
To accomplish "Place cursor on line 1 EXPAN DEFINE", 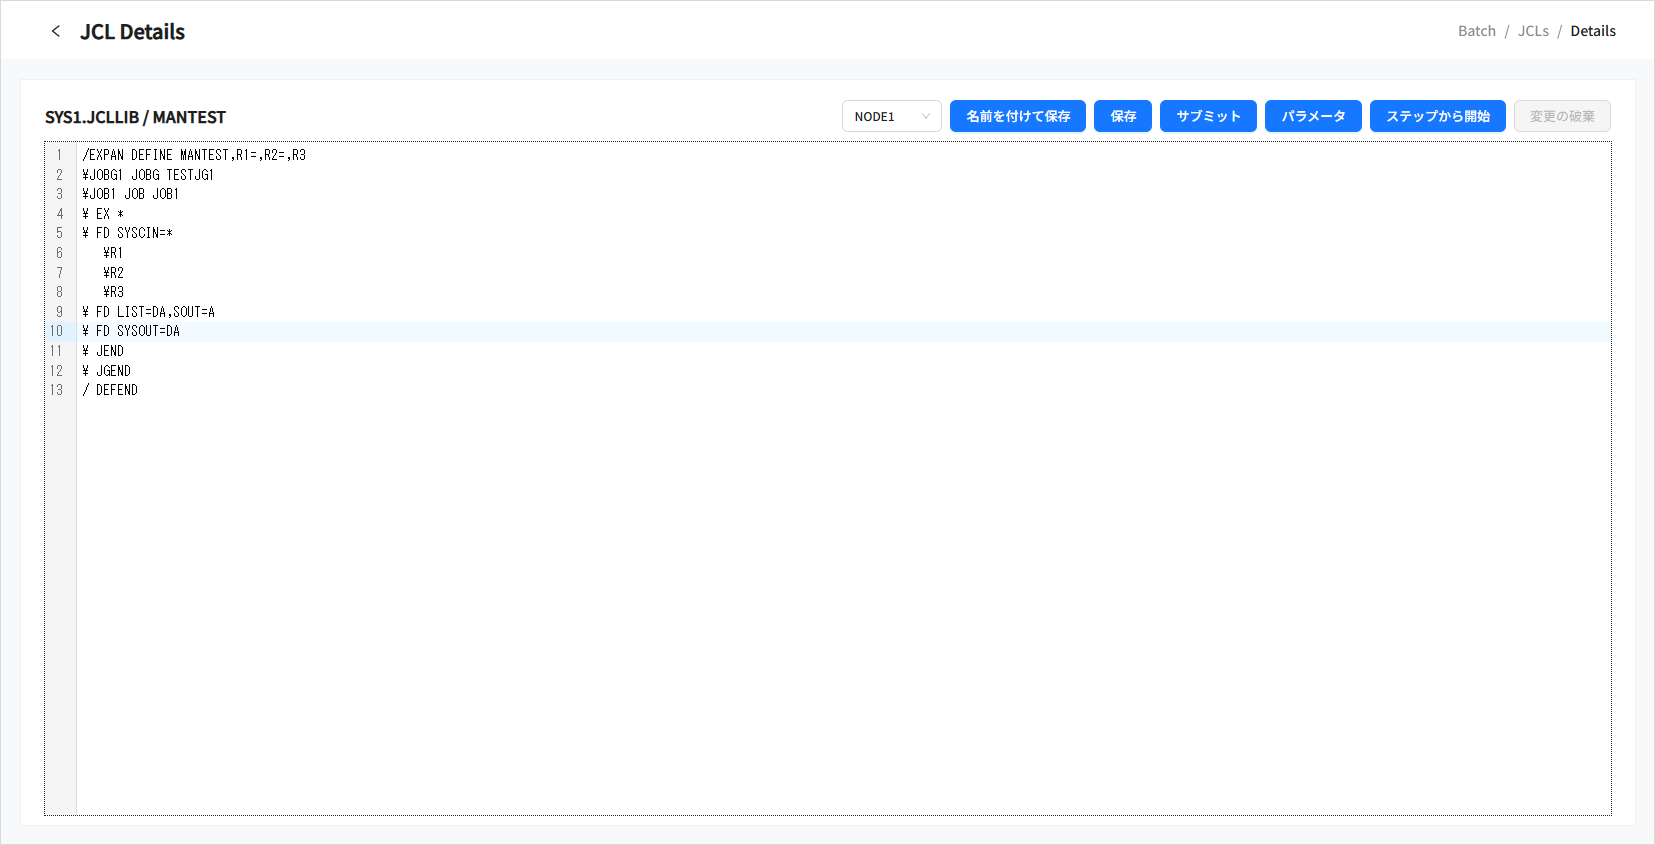I will coord(194,155).
